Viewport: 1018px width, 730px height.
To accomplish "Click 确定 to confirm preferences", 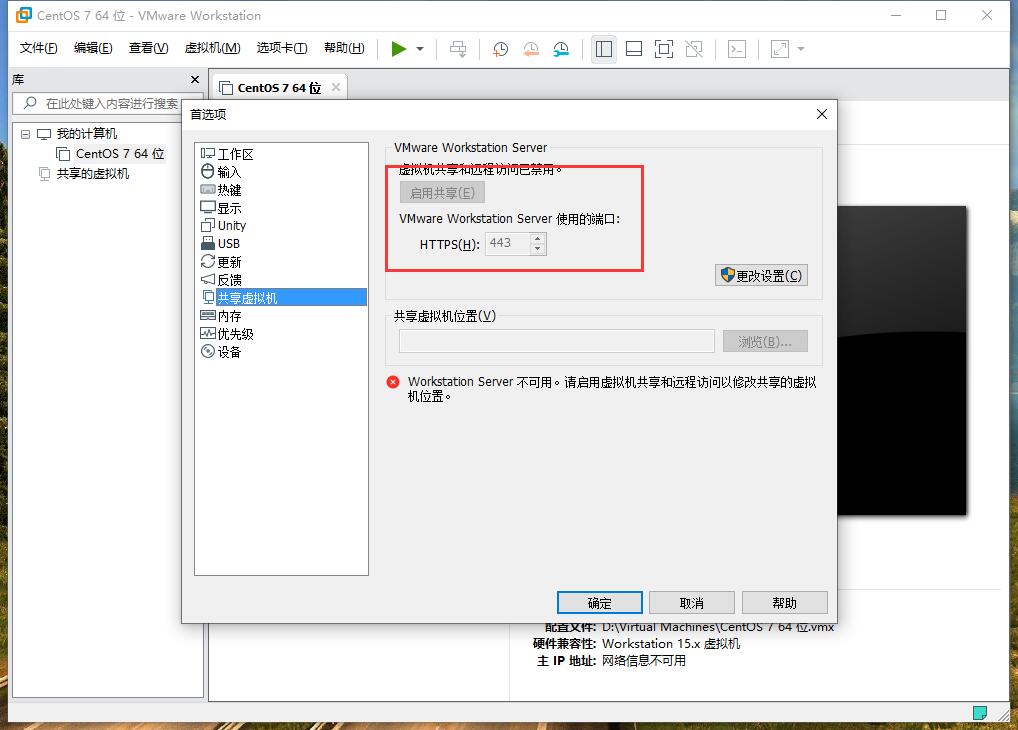I will click(600, 603).
